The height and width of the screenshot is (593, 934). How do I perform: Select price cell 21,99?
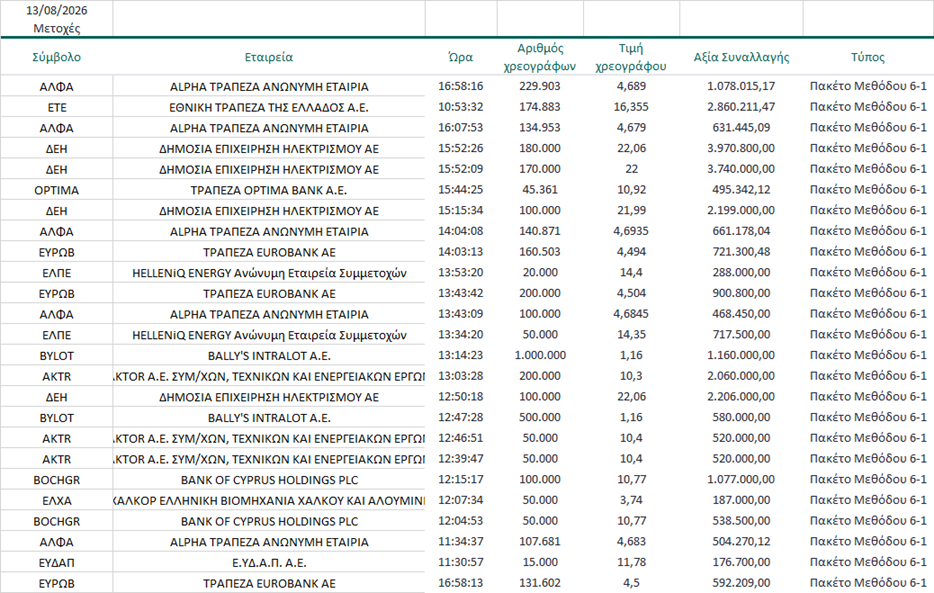coord(631,211)
